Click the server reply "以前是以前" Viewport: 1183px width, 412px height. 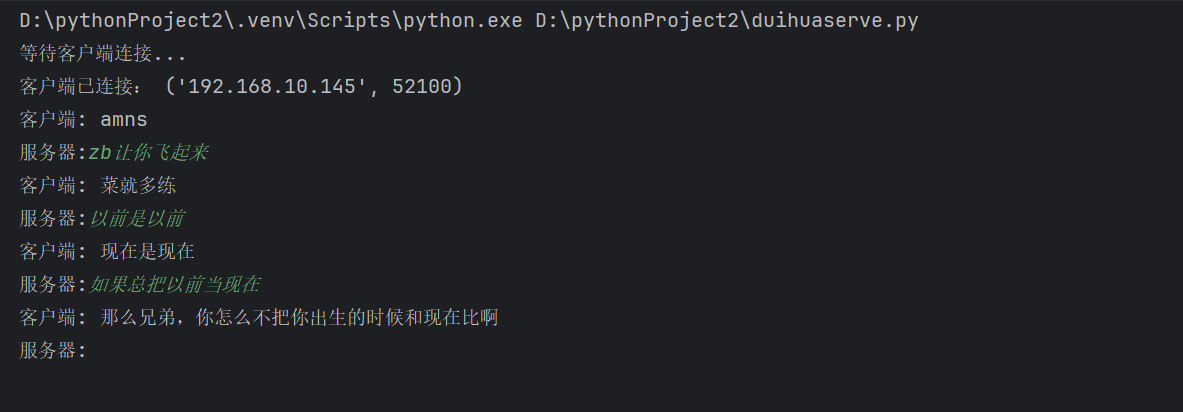point(137,219)
